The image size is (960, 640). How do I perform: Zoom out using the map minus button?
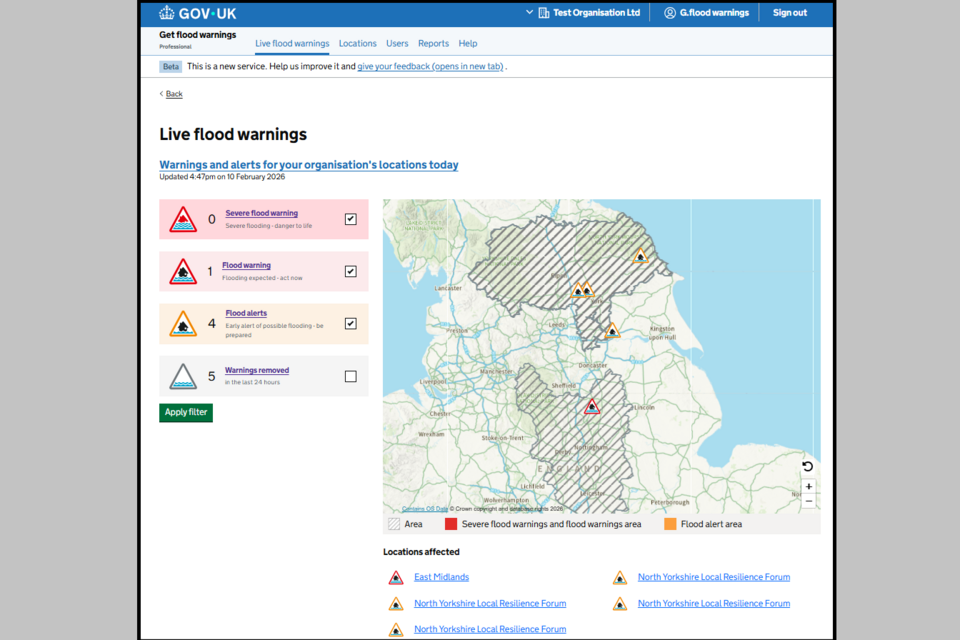pos(808,501)
